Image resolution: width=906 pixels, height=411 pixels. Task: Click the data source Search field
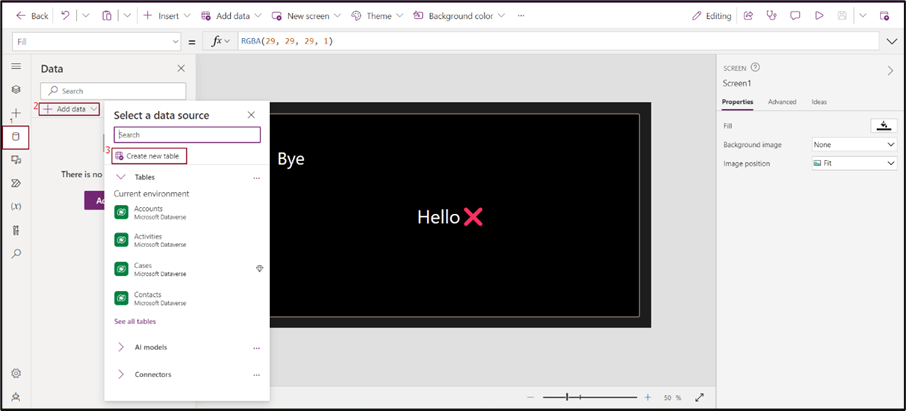tap(187, 134)
